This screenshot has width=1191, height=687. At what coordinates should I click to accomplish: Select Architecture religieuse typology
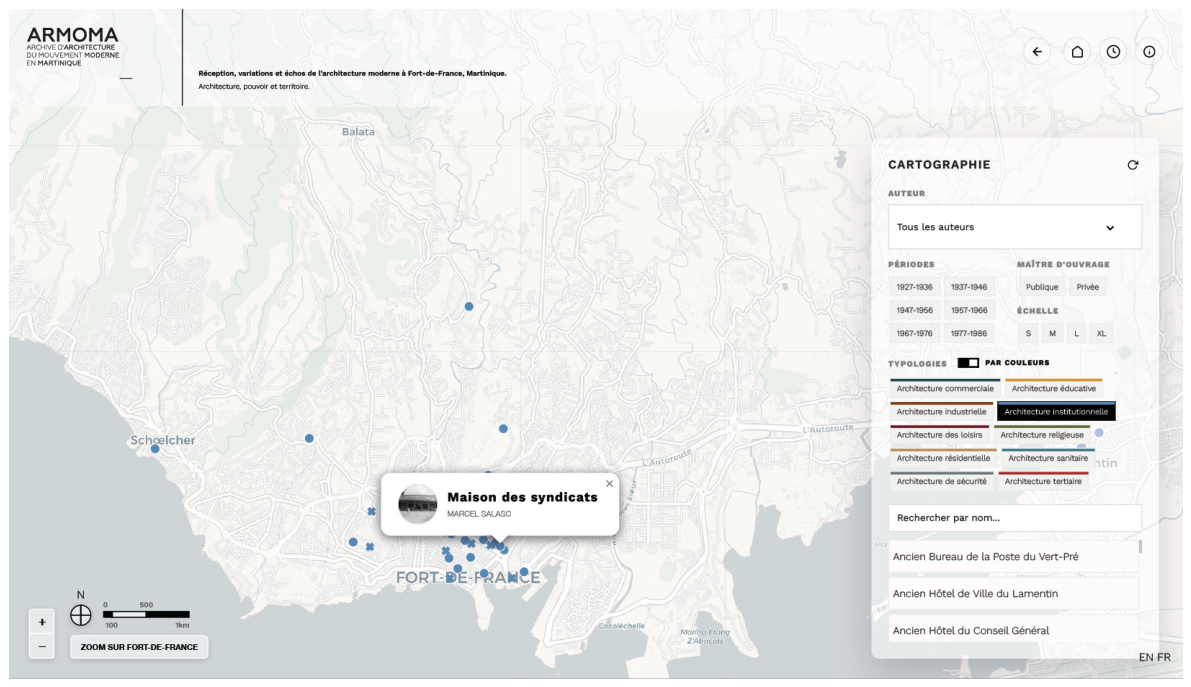[1041, 435]
